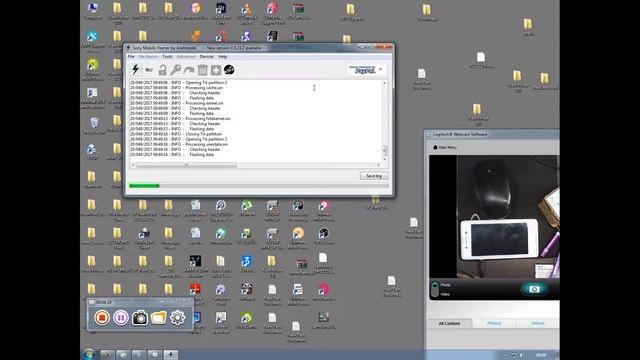Switch to the Photos tab

pos(494,323)
